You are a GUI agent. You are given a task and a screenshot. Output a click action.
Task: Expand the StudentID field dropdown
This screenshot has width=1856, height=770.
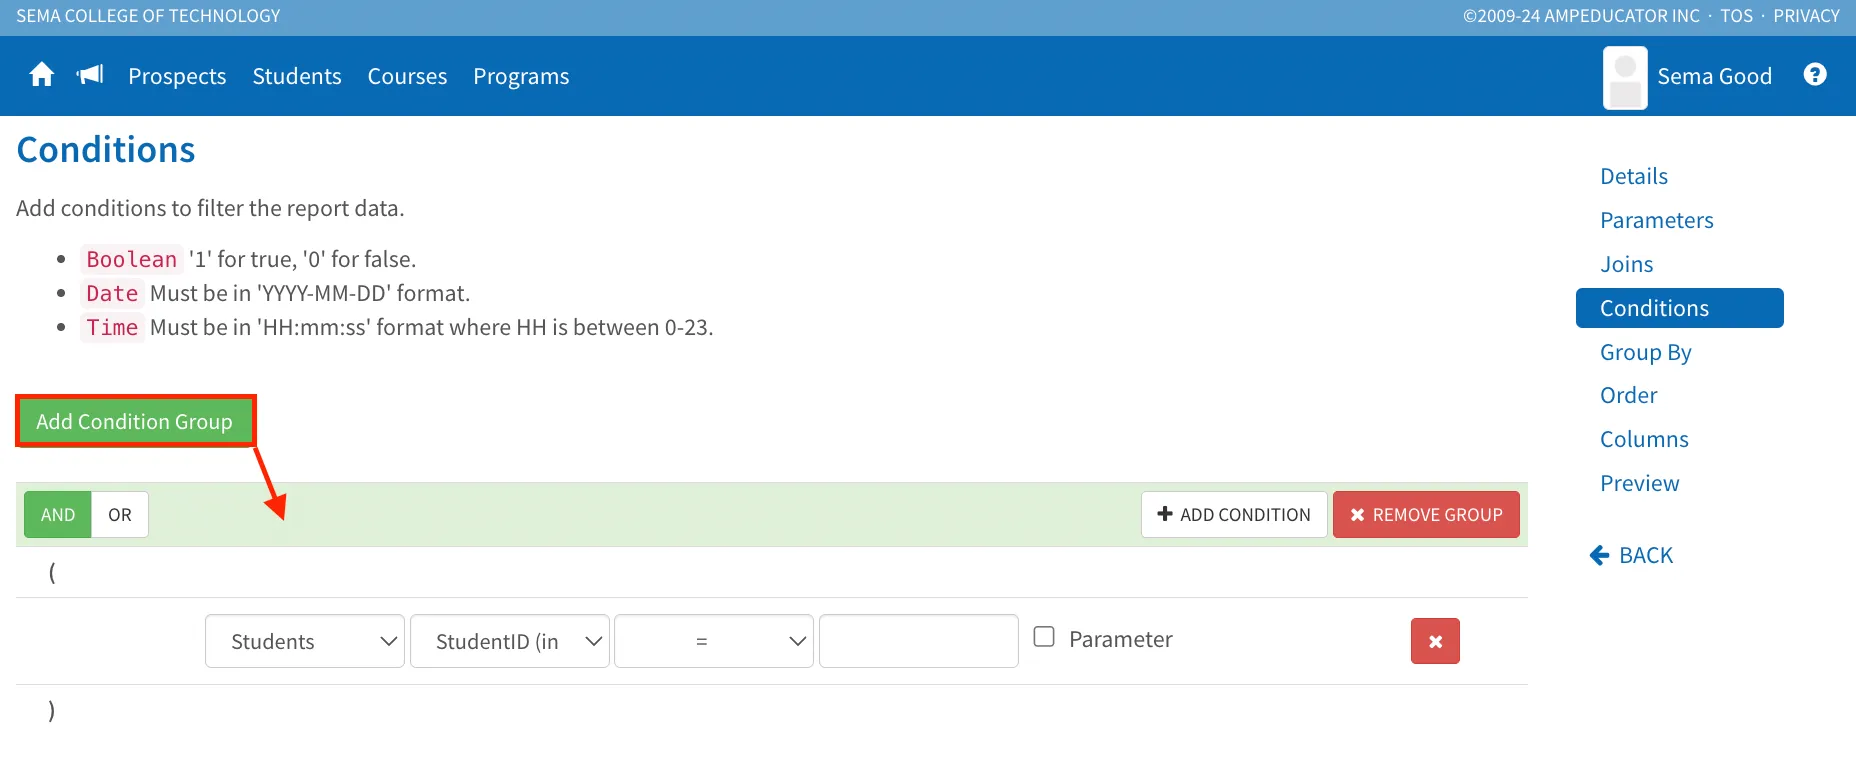pos(509,642)
